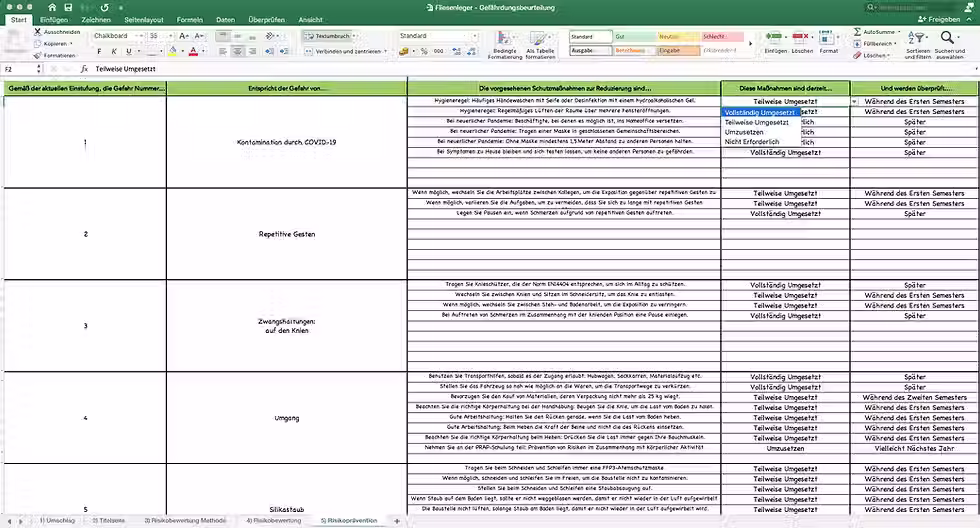Click the decrease indent icon
This screenshot has width=980, height=528.
coord(269,51)
